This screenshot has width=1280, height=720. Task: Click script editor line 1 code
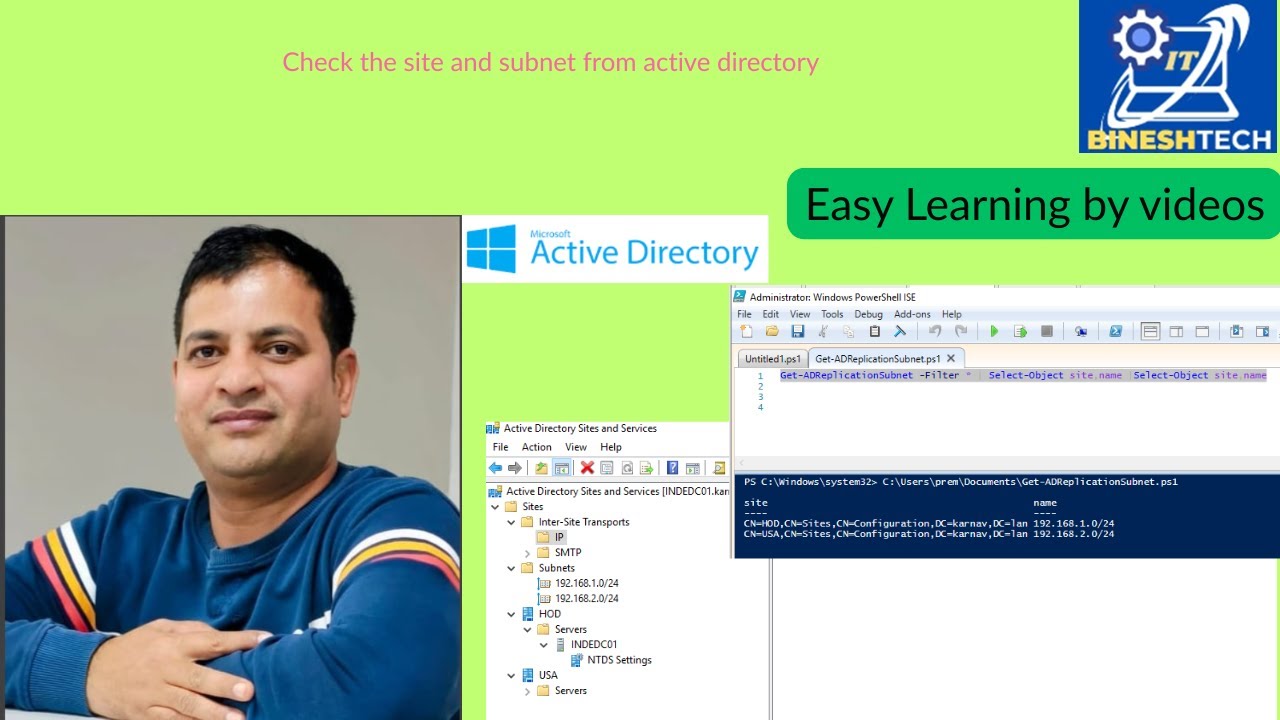coord(1023,375)
